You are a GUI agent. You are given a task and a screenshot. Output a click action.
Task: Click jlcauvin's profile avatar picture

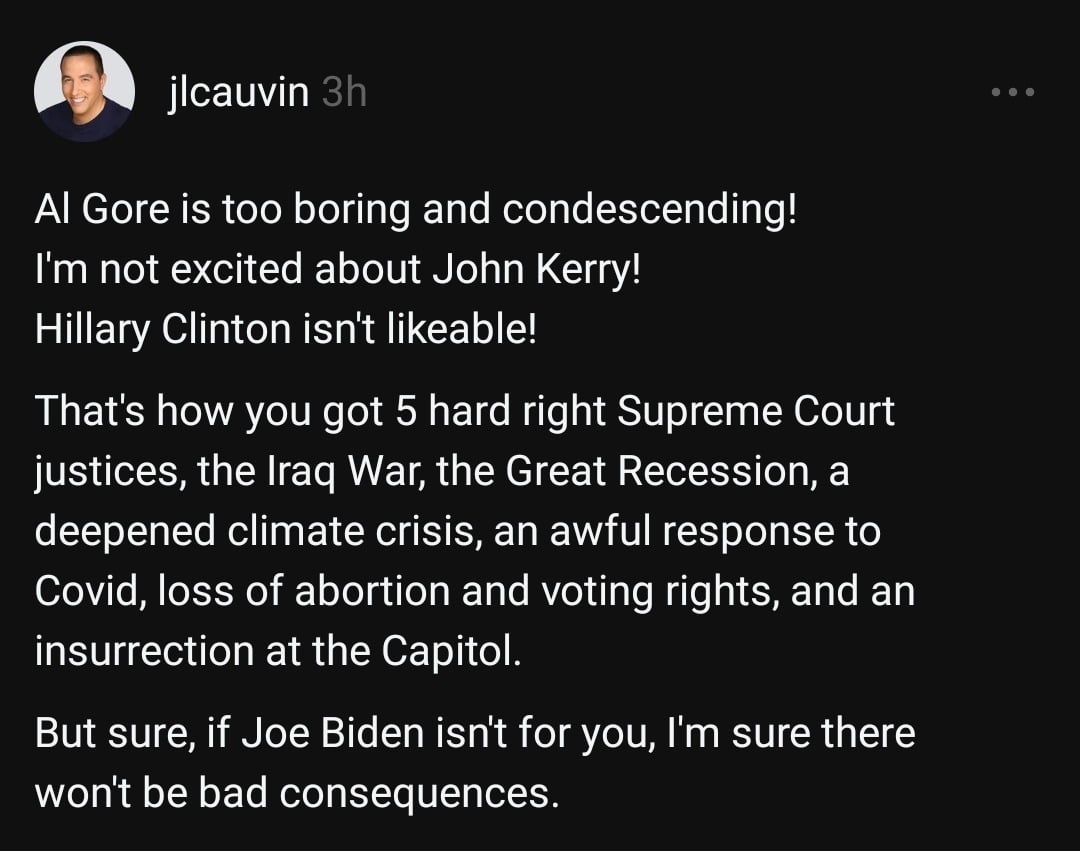[84, 91]
